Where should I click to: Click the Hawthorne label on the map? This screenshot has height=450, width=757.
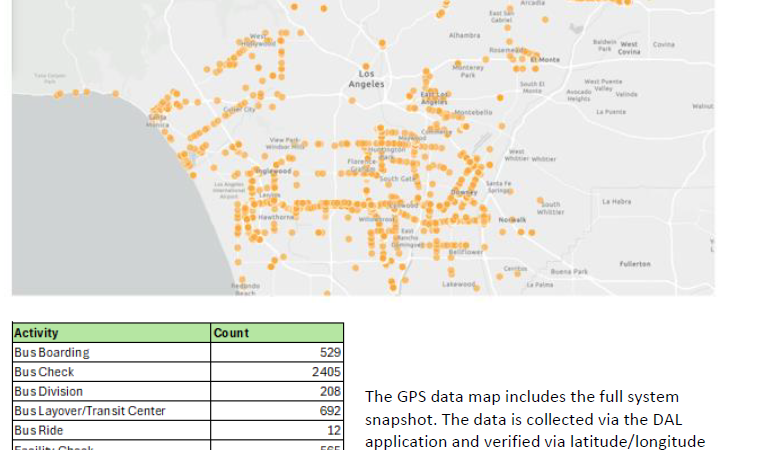[275, 217]
